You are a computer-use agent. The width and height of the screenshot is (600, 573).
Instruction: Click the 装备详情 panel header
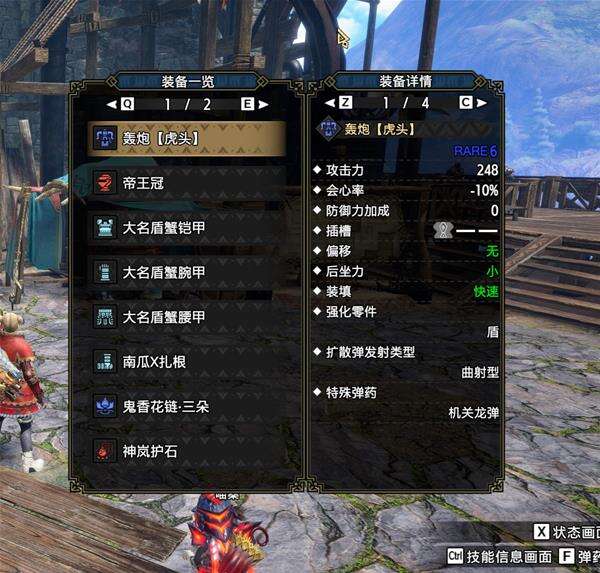coord(405,81)
